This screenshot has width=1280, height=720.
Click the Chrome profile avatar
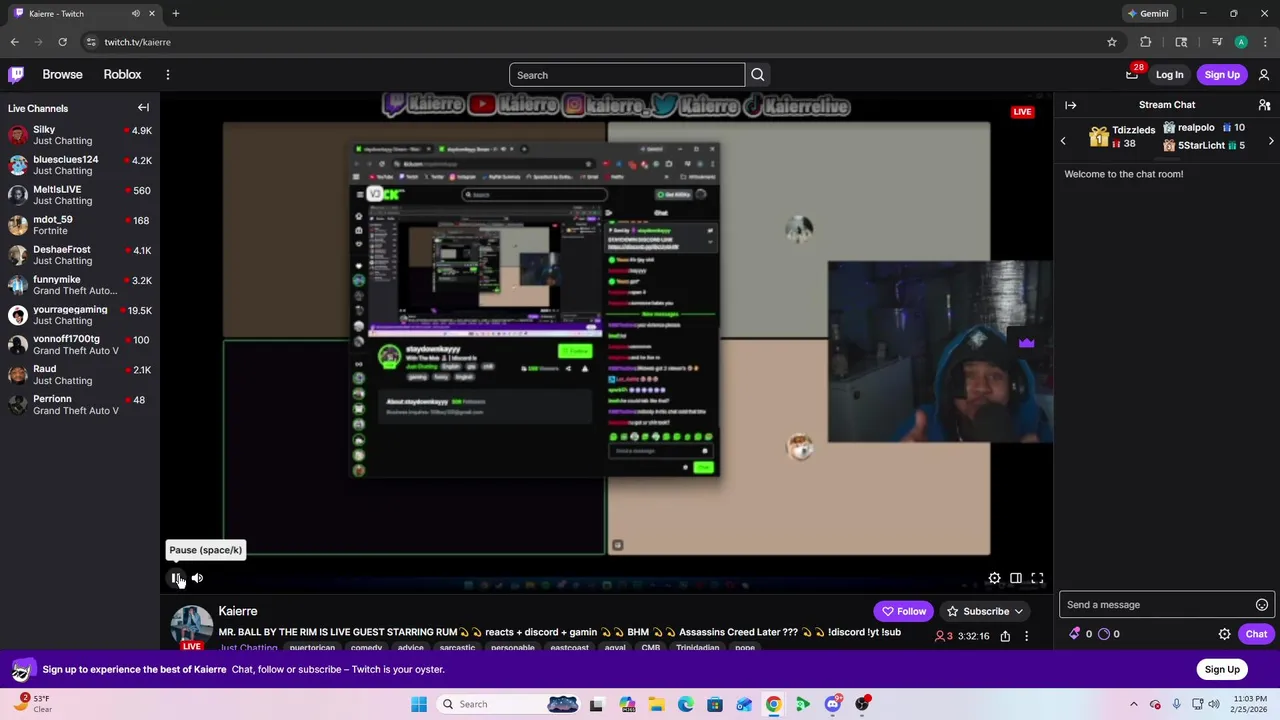[1241, 42]
